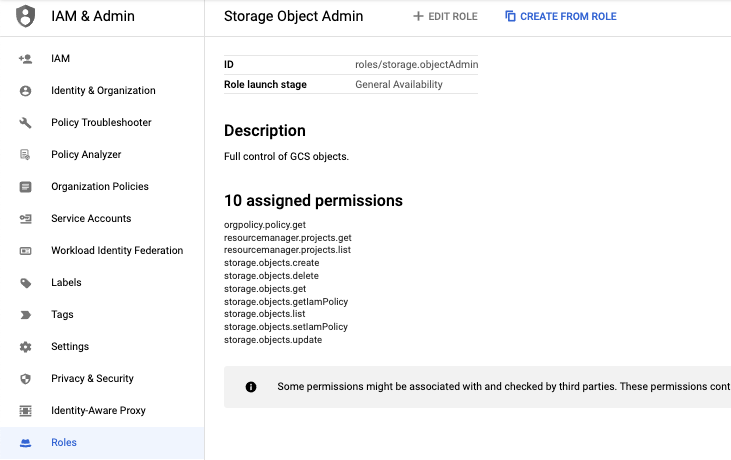Screen dimensions: 731x460
Task: Select permission storage.objects.list
Action: point(264,314)
